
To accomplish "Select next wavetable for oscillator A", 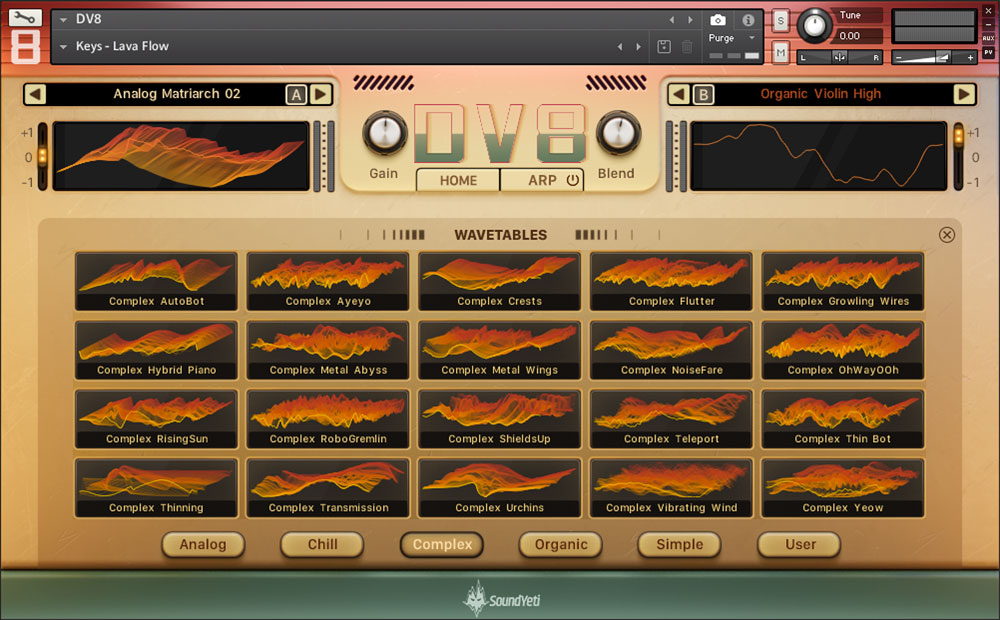I will tap(321, 94).
